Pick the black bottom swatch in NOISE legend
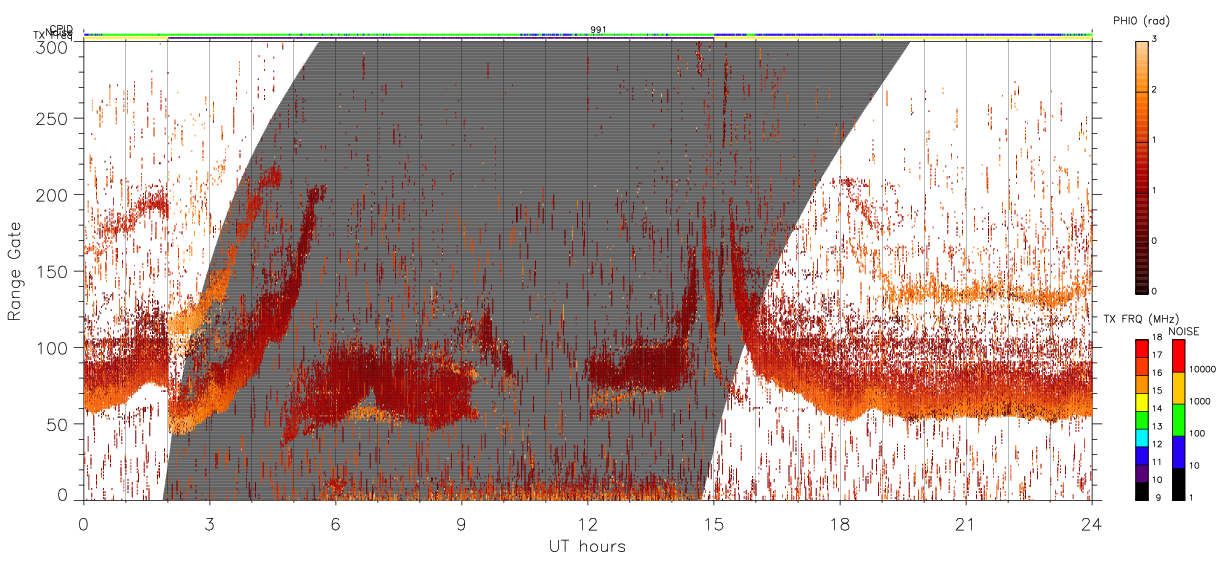Viewport: 1228px width, 567px height. [1178, 484]
